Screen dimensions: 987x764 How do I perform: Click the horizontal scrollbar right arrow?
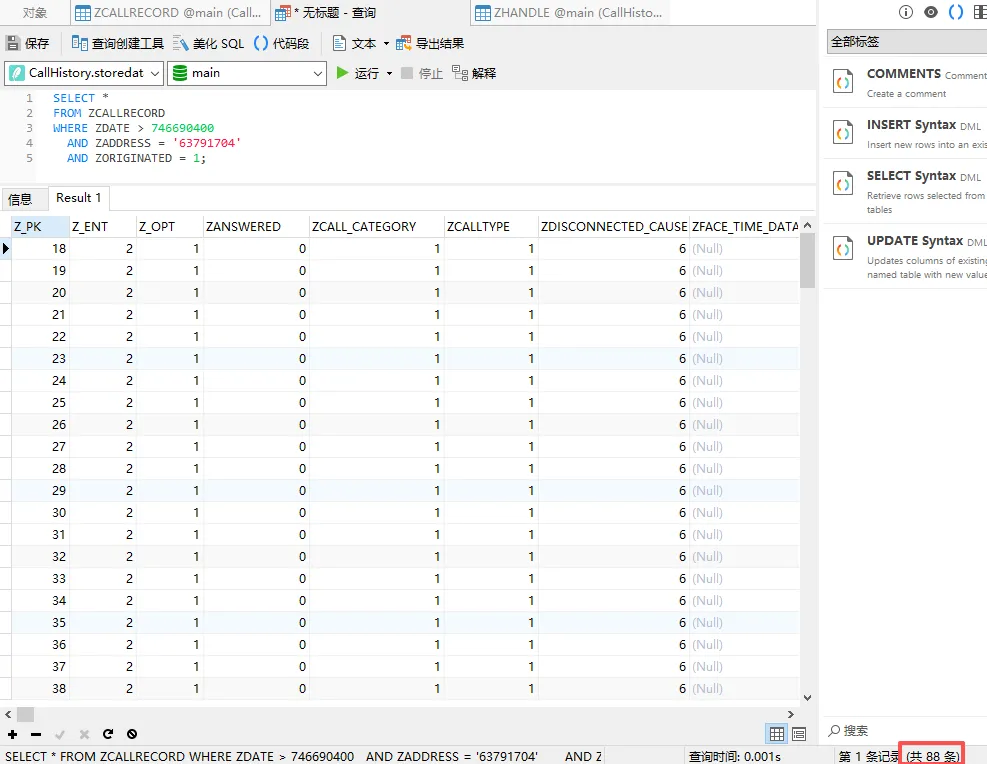pos(791,714)
